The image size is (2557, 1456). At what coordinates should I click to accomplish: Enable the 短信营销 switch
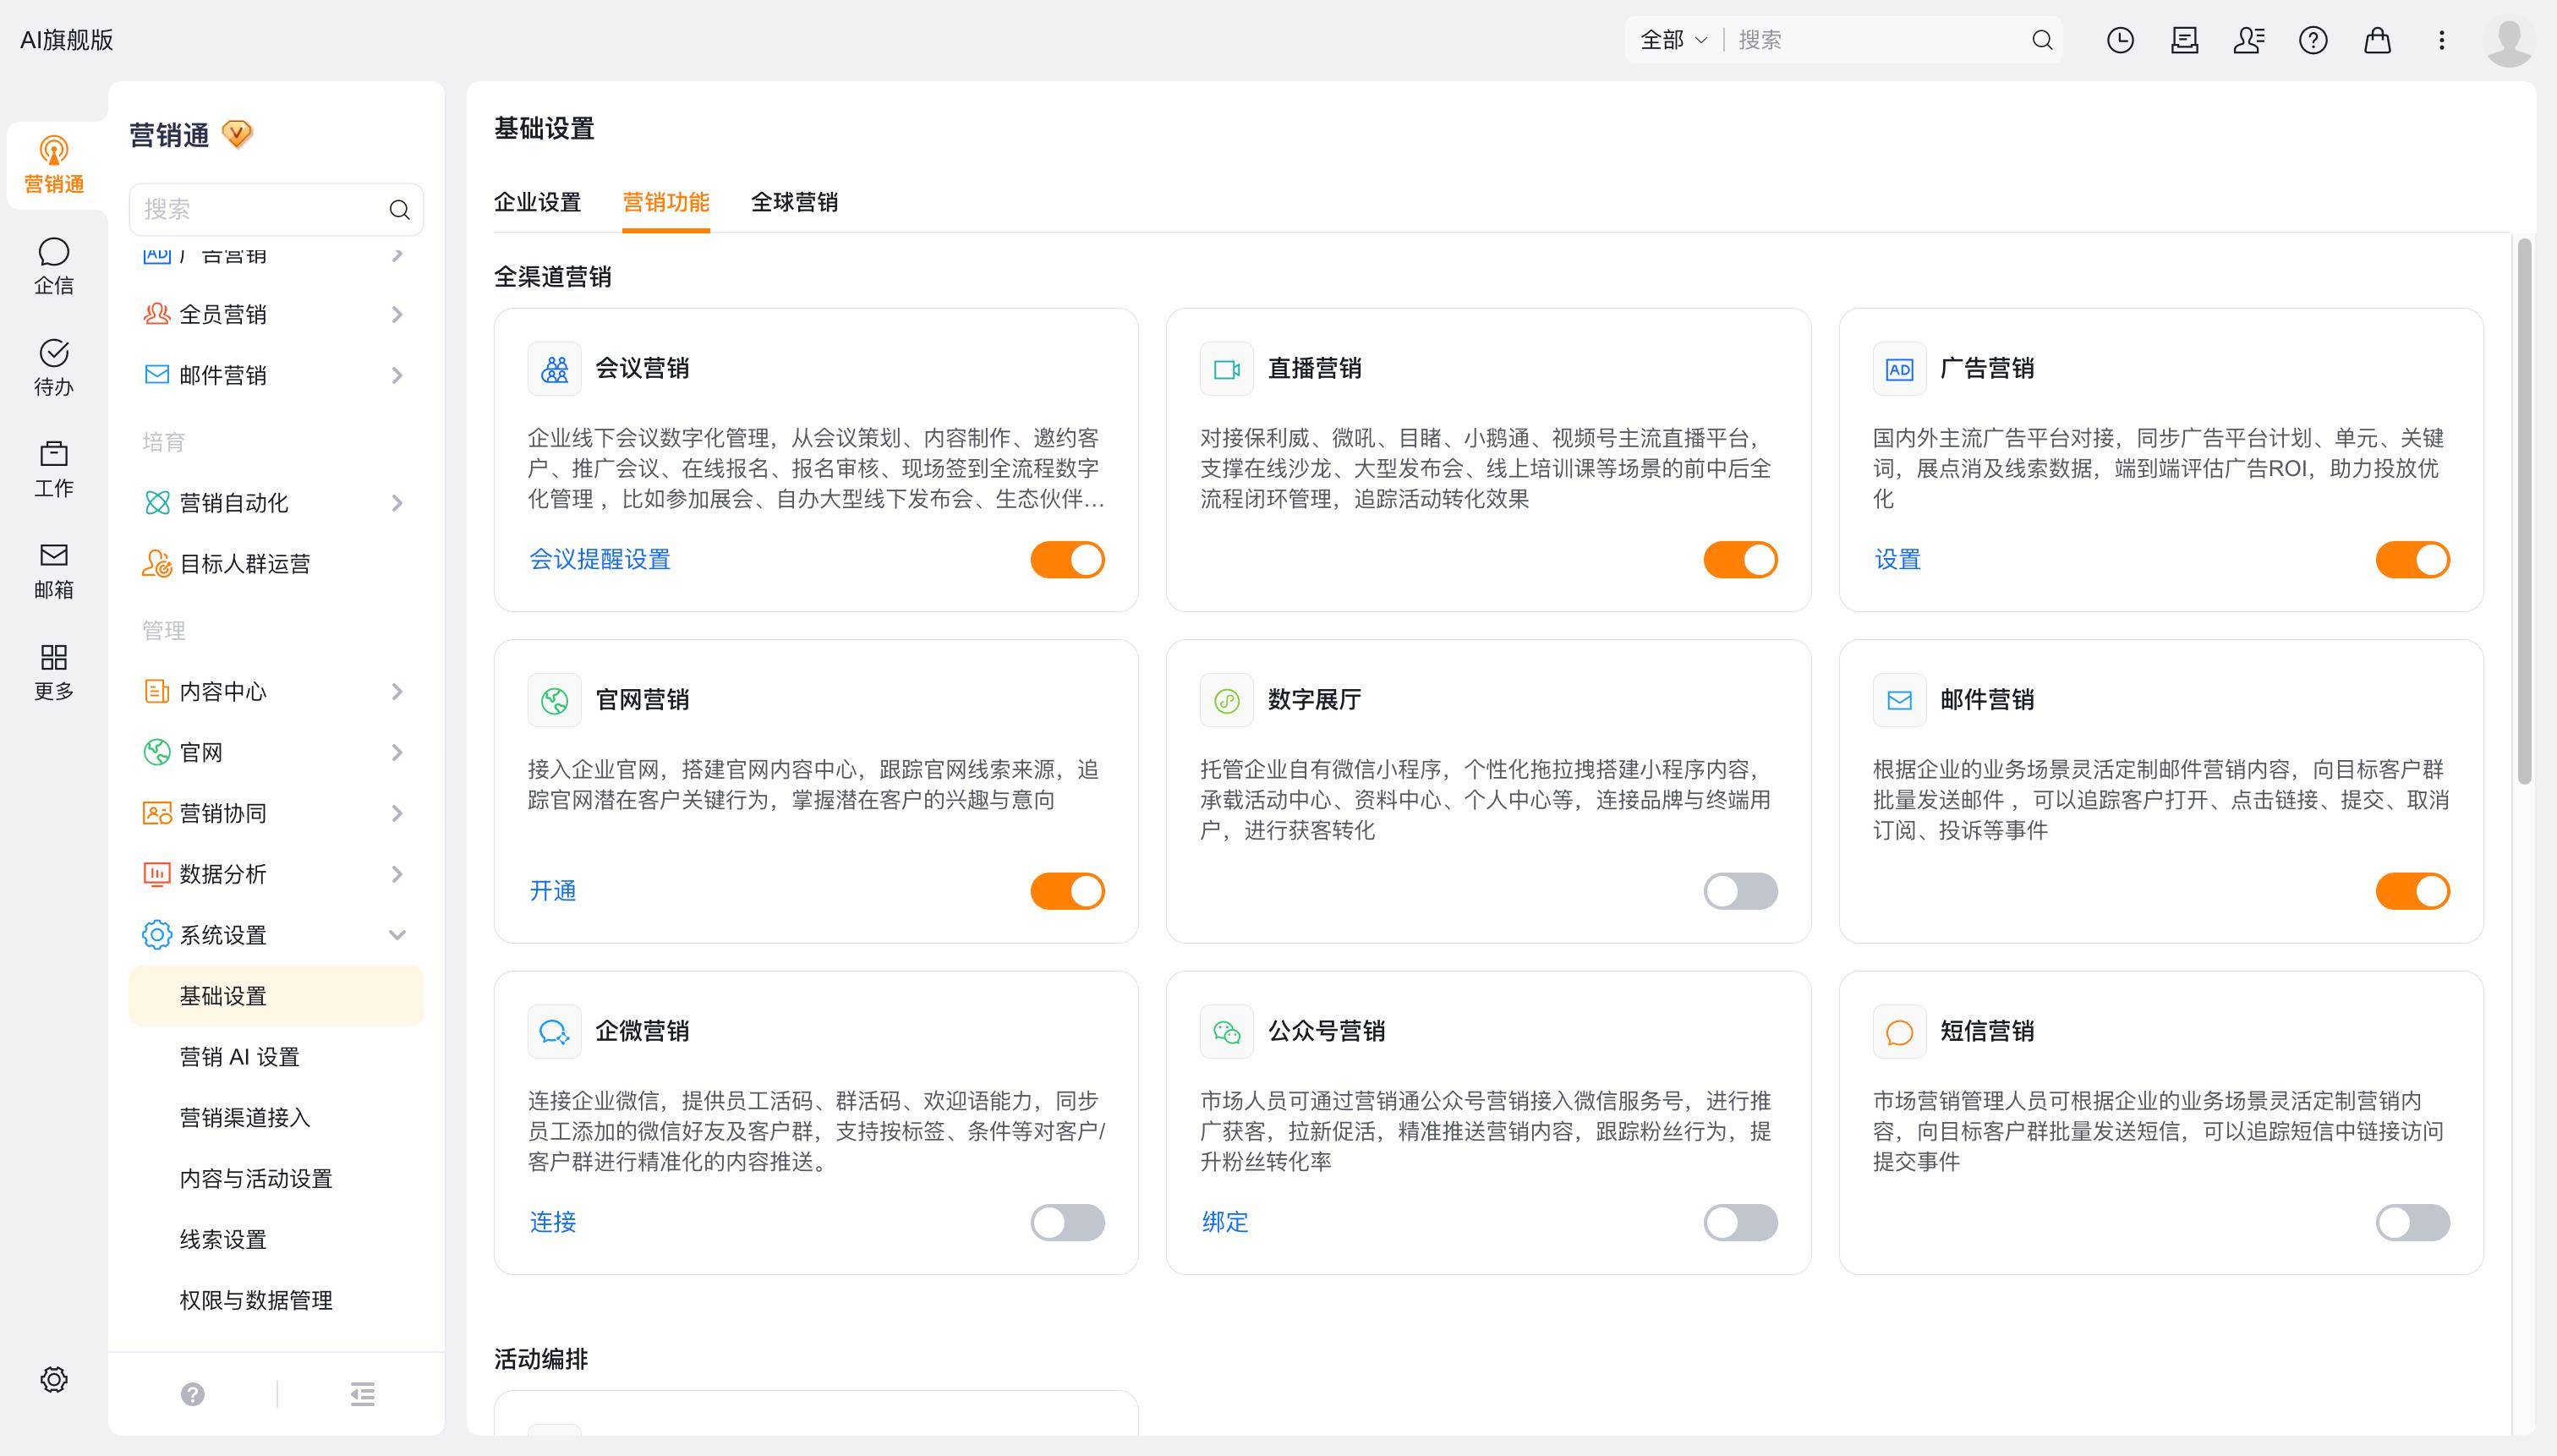pyautogui.click(x=2412, y=1222)
